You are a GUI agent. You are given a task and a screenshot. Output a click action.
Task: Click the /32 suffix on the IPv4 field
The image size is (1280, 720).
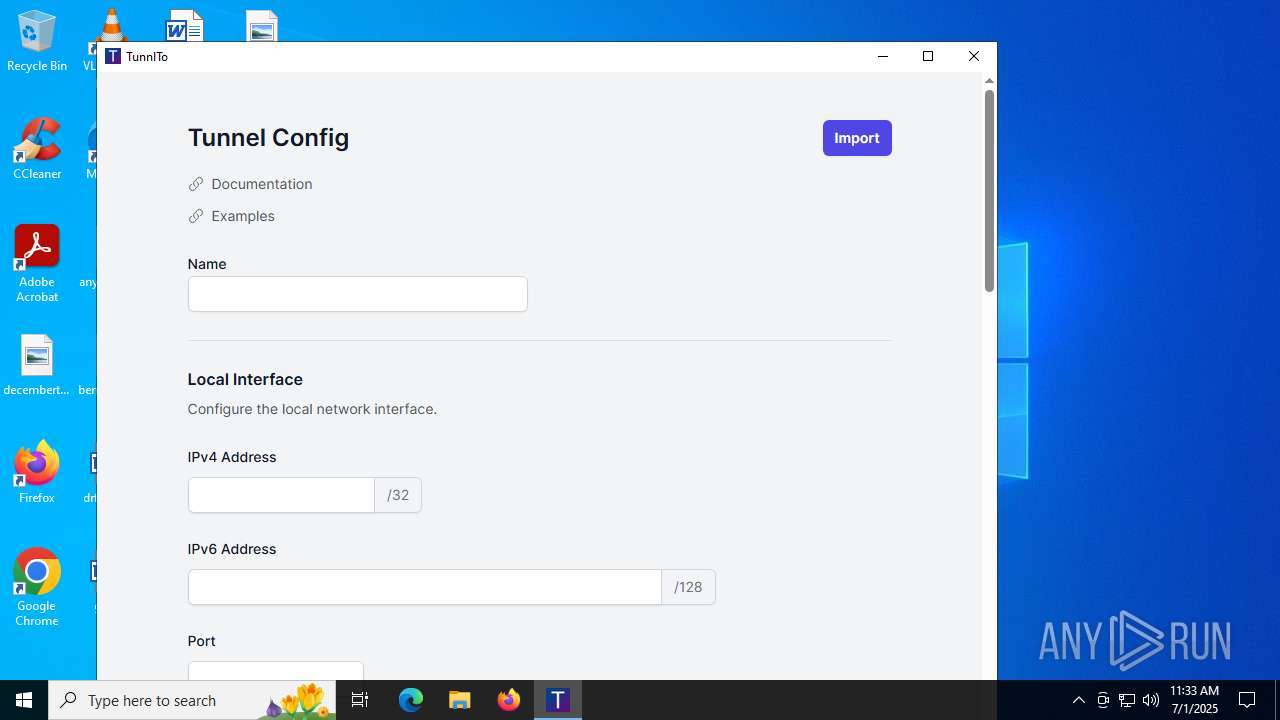(x=398, y=495)
